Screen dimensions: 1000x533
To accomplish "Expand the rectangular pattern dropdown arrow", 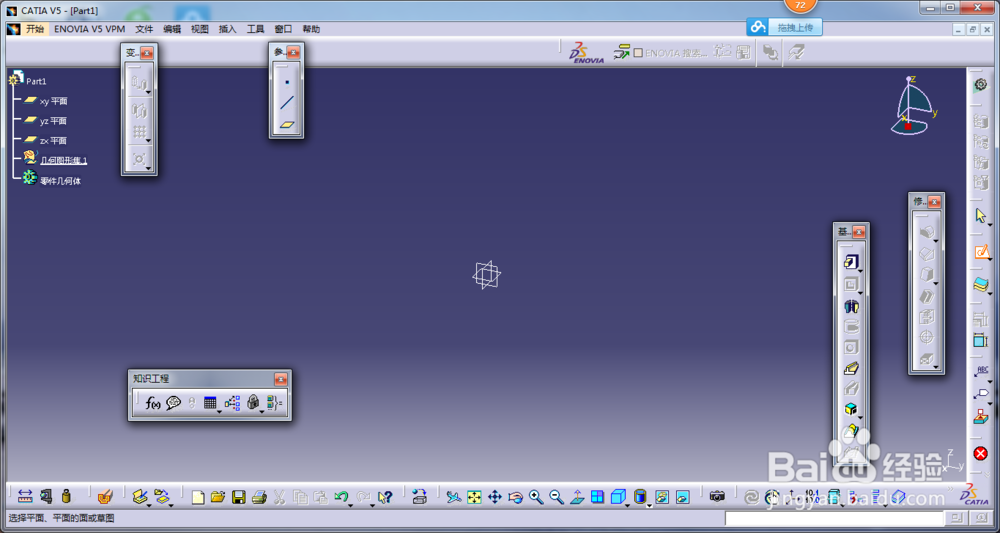I will [x=148, y=140].
